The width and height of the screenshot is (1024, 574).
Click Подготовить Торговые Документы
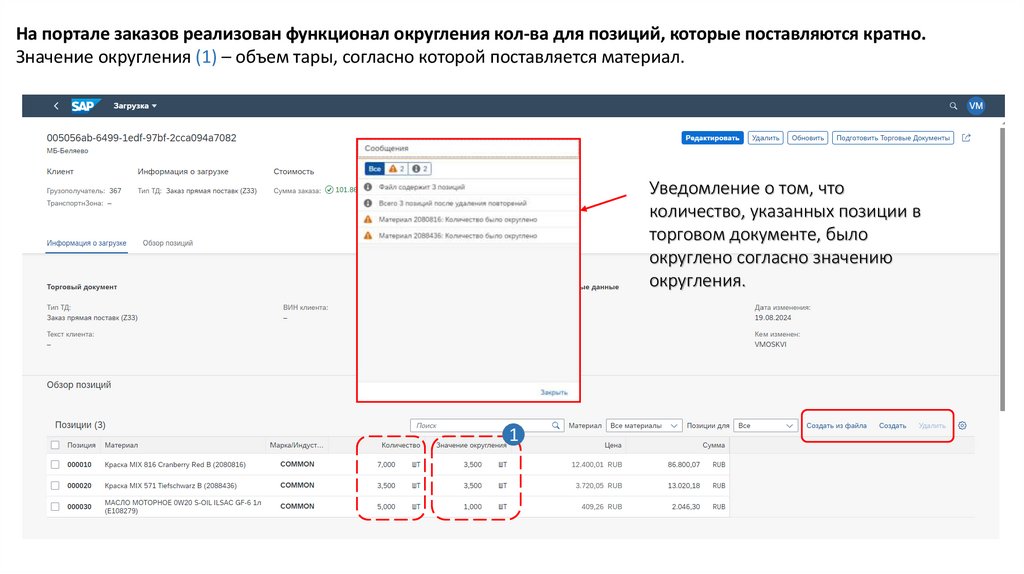pyautogui.click(x=893, y=138)
